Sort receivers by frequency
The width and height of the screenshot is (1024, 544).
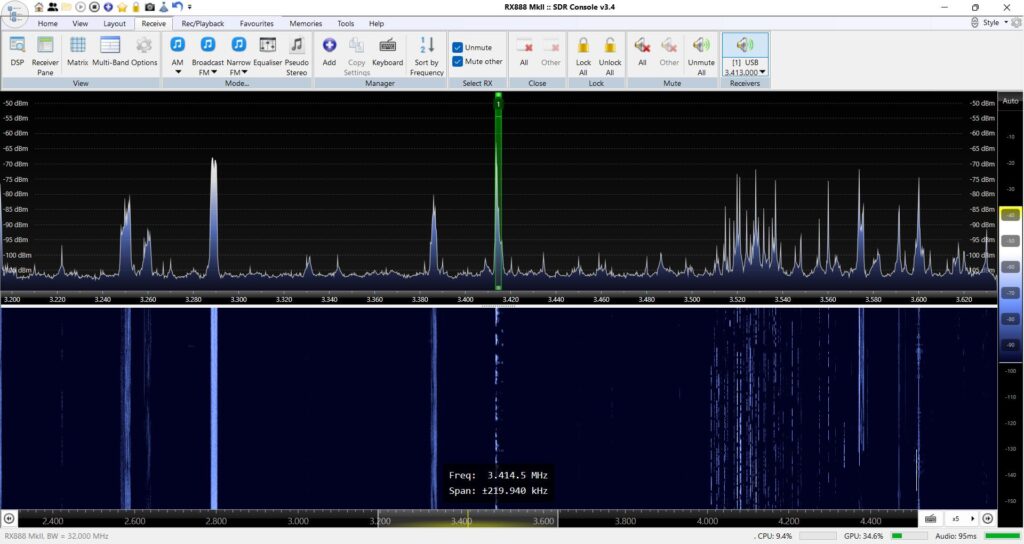pyautogui.click(x=426, y=56)
